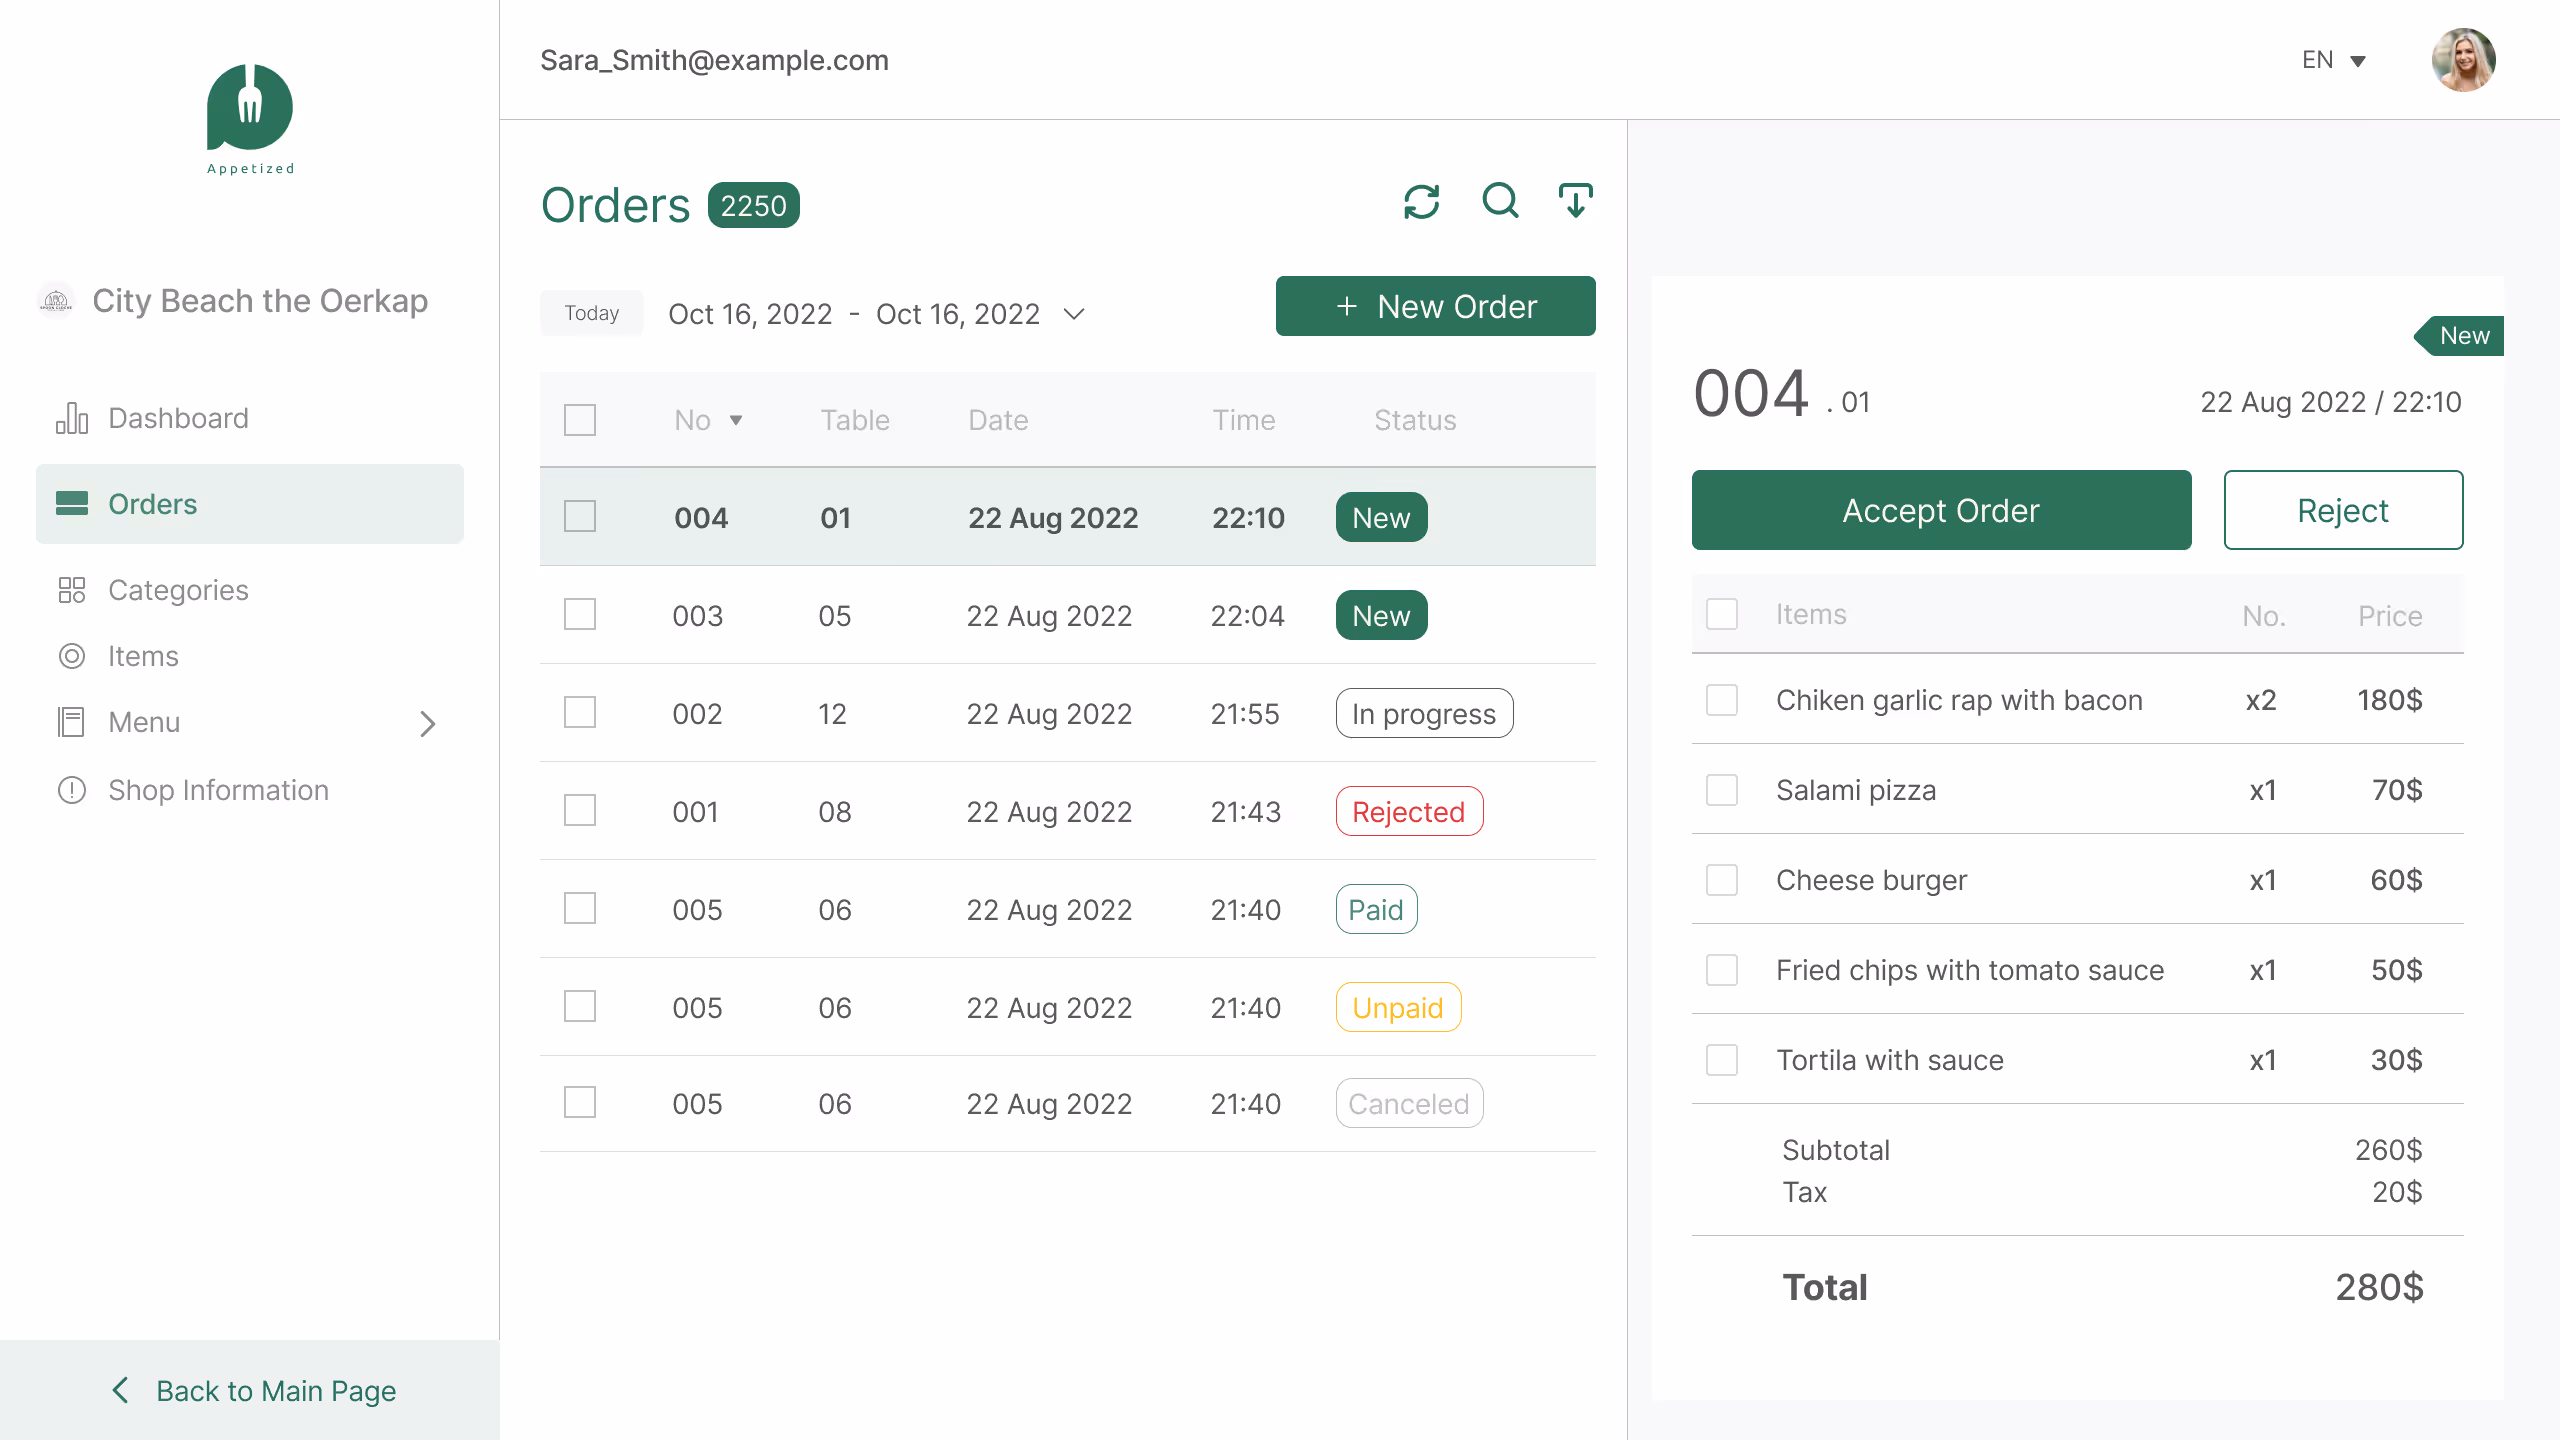2560x1440 pixels.
Task: Check the order 002 row checkbox
Action: tap(580, 712)
